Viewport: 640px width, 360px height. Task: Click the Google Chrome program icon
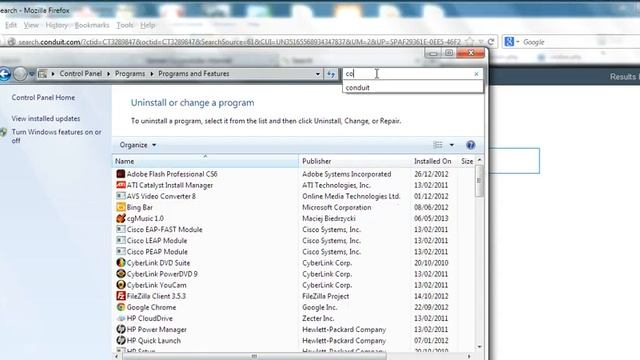(120, 307)
